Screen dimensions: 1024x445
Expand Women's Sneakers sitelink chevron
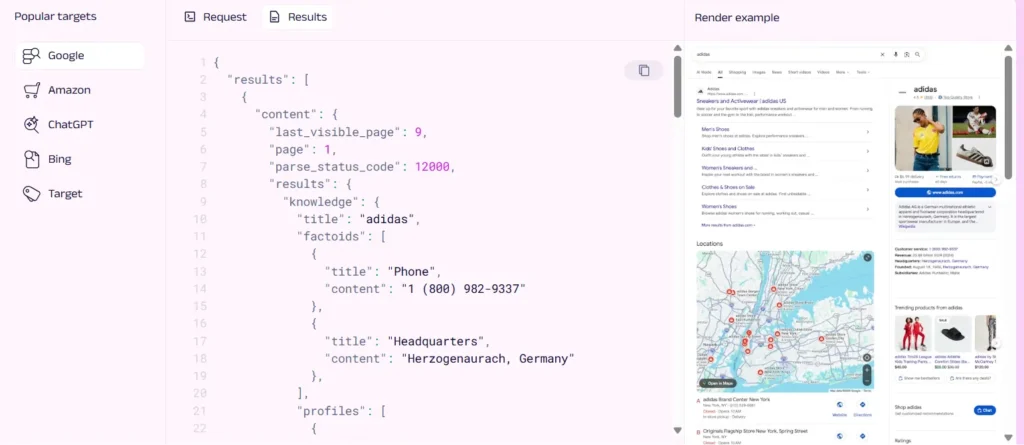(x=867, y=171)
